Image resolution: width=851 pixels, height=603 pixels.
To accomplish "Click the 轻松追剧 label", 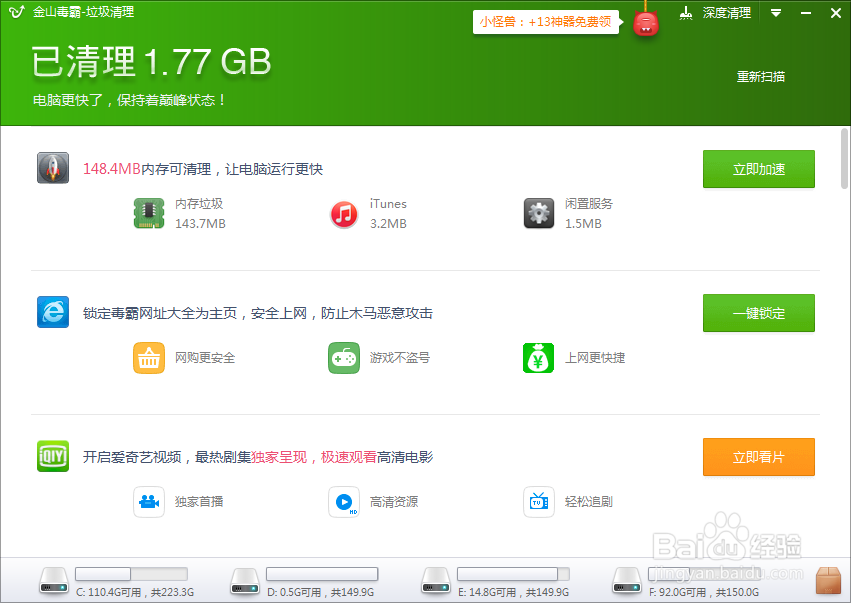I will click(589, 502).
